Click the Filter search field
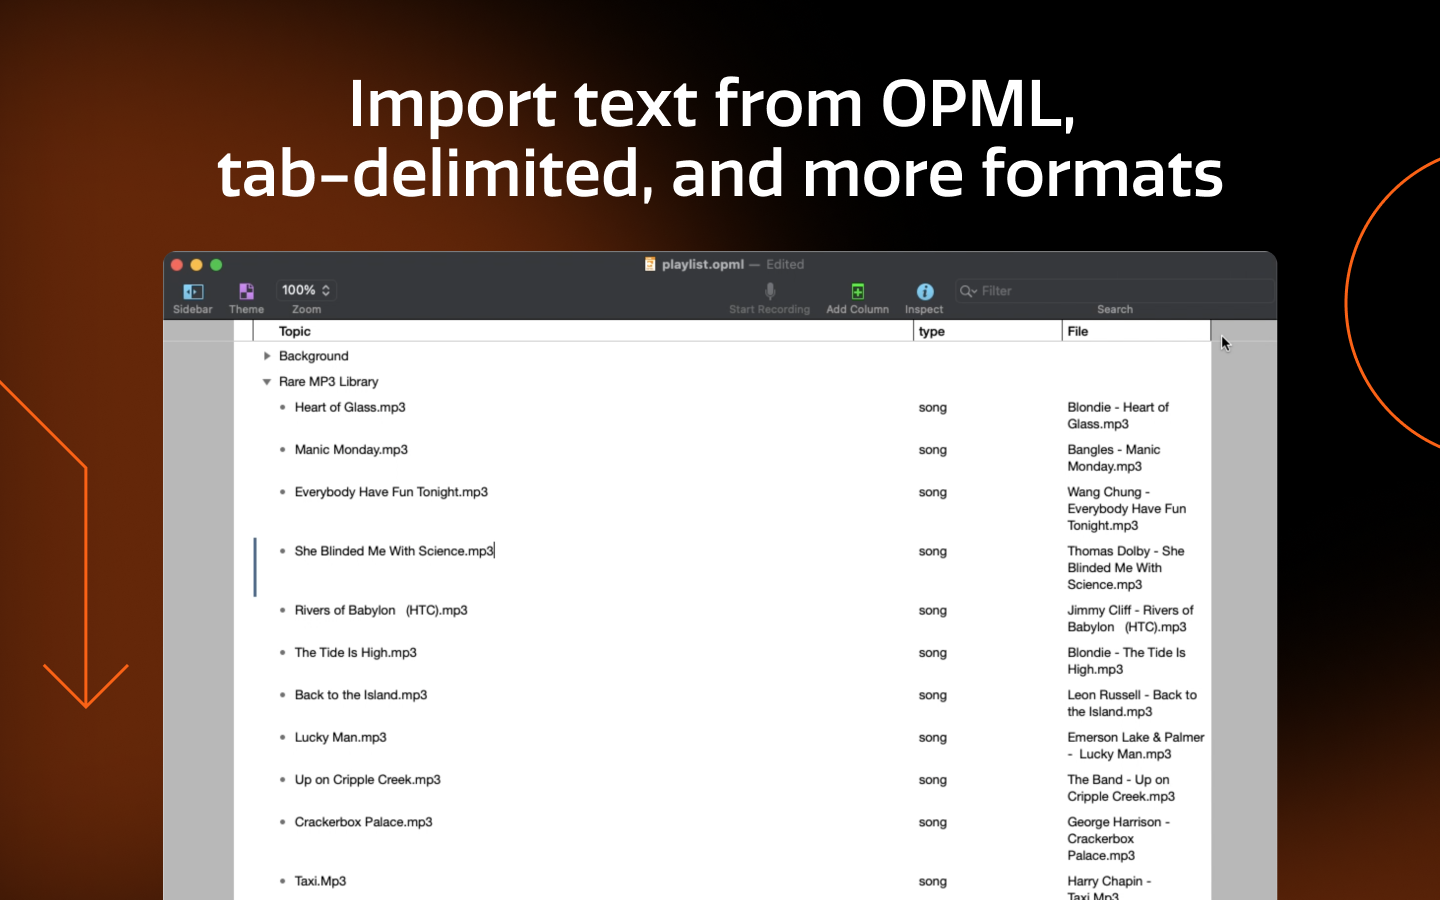This screenshot has width=1440, height=900. [x=1114, y=291]
